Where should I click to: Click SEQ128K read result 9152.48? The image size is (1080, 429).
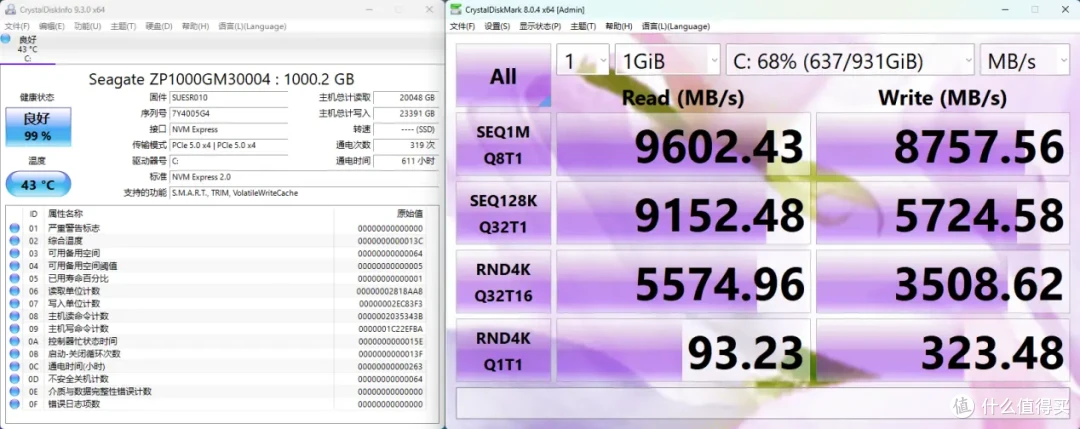683,213
